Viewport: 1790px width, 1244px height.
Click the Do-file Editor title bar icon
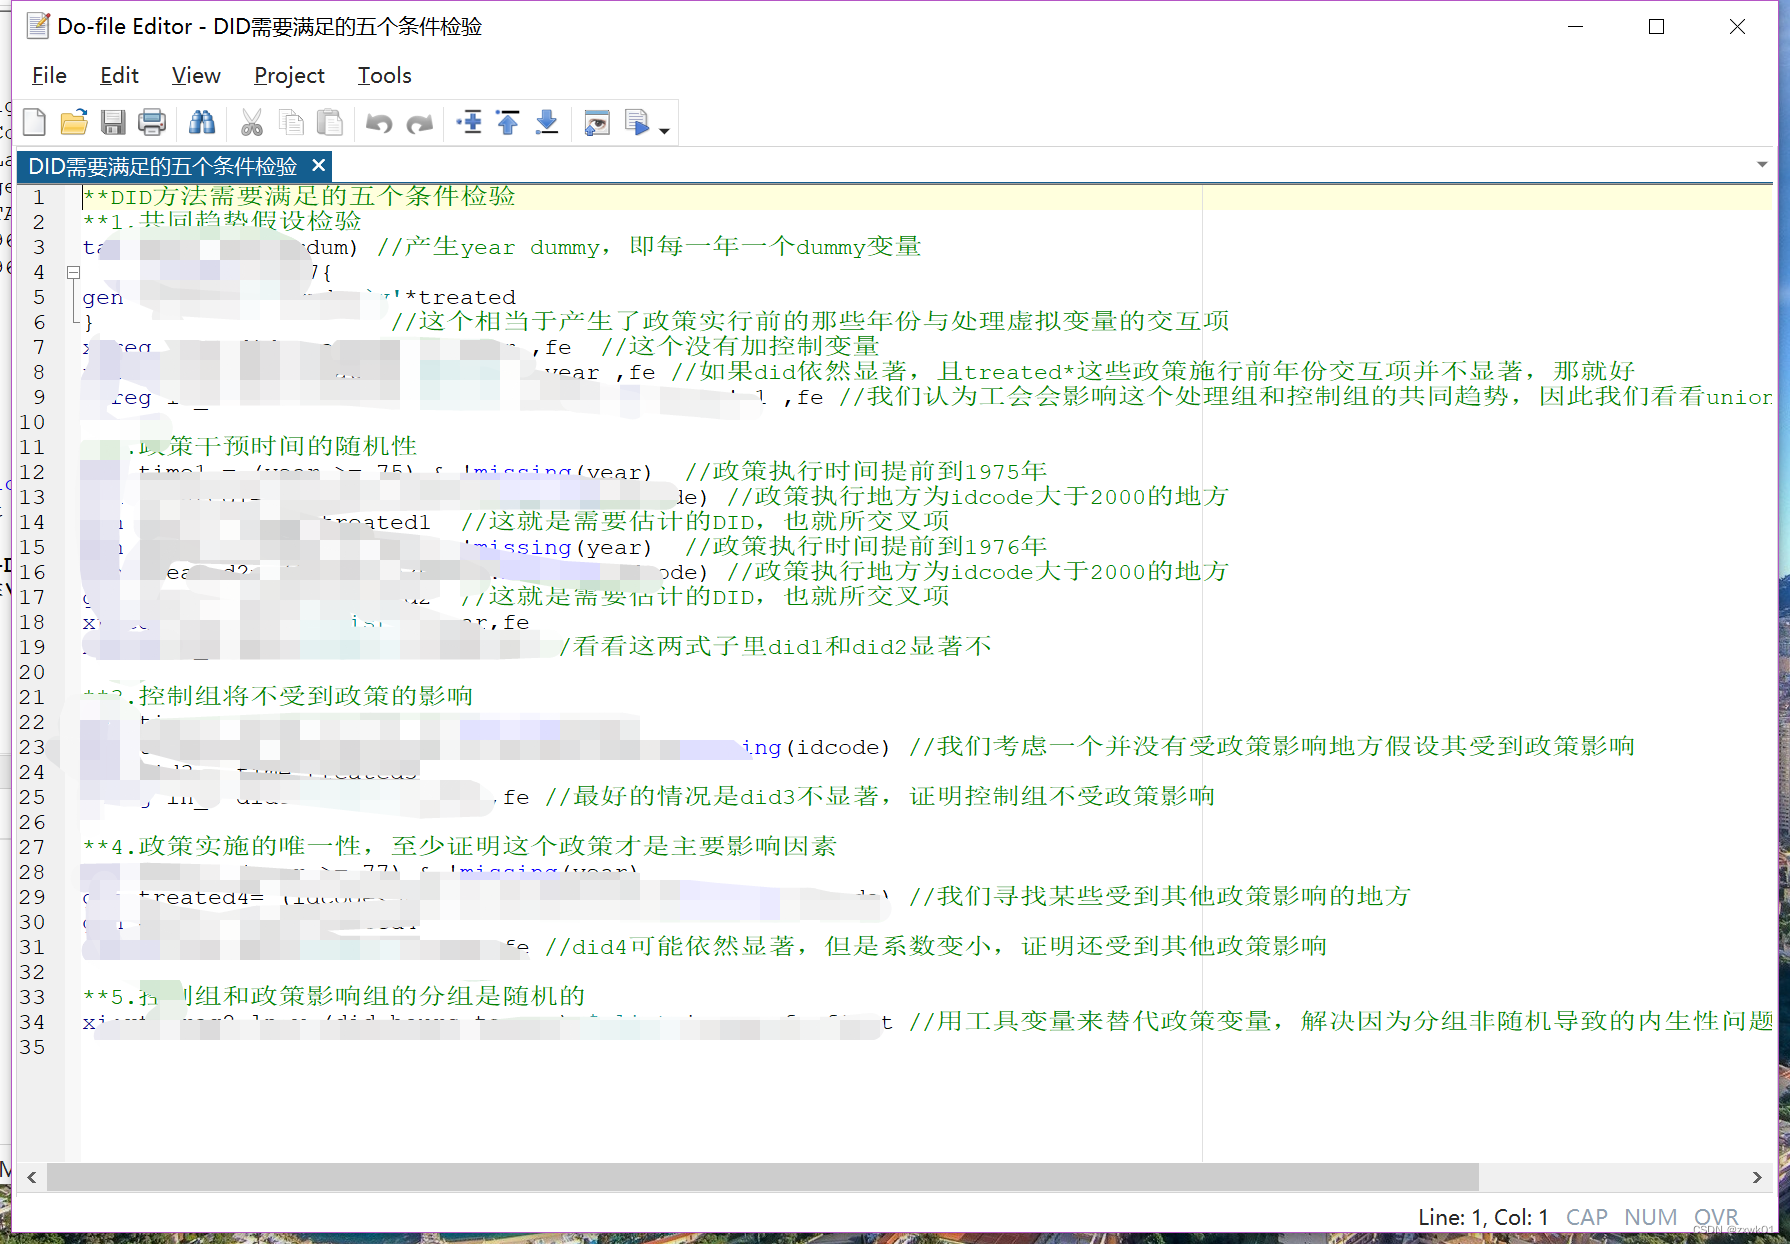[38, 26]
